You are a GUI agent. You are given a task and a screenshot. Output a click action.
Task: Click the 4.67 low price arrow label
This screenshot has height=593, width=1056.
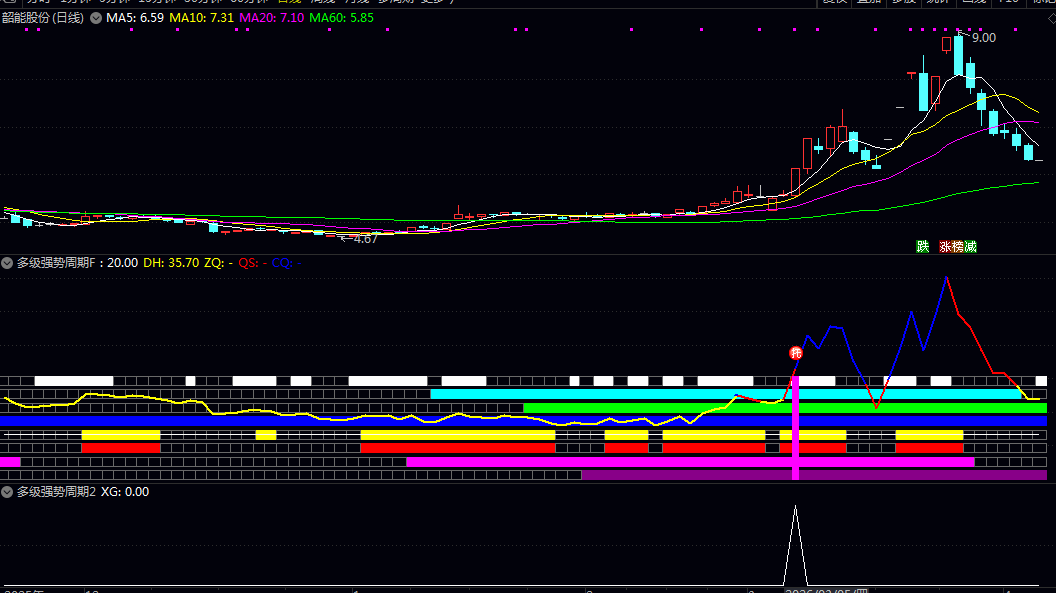pos(359,239)
